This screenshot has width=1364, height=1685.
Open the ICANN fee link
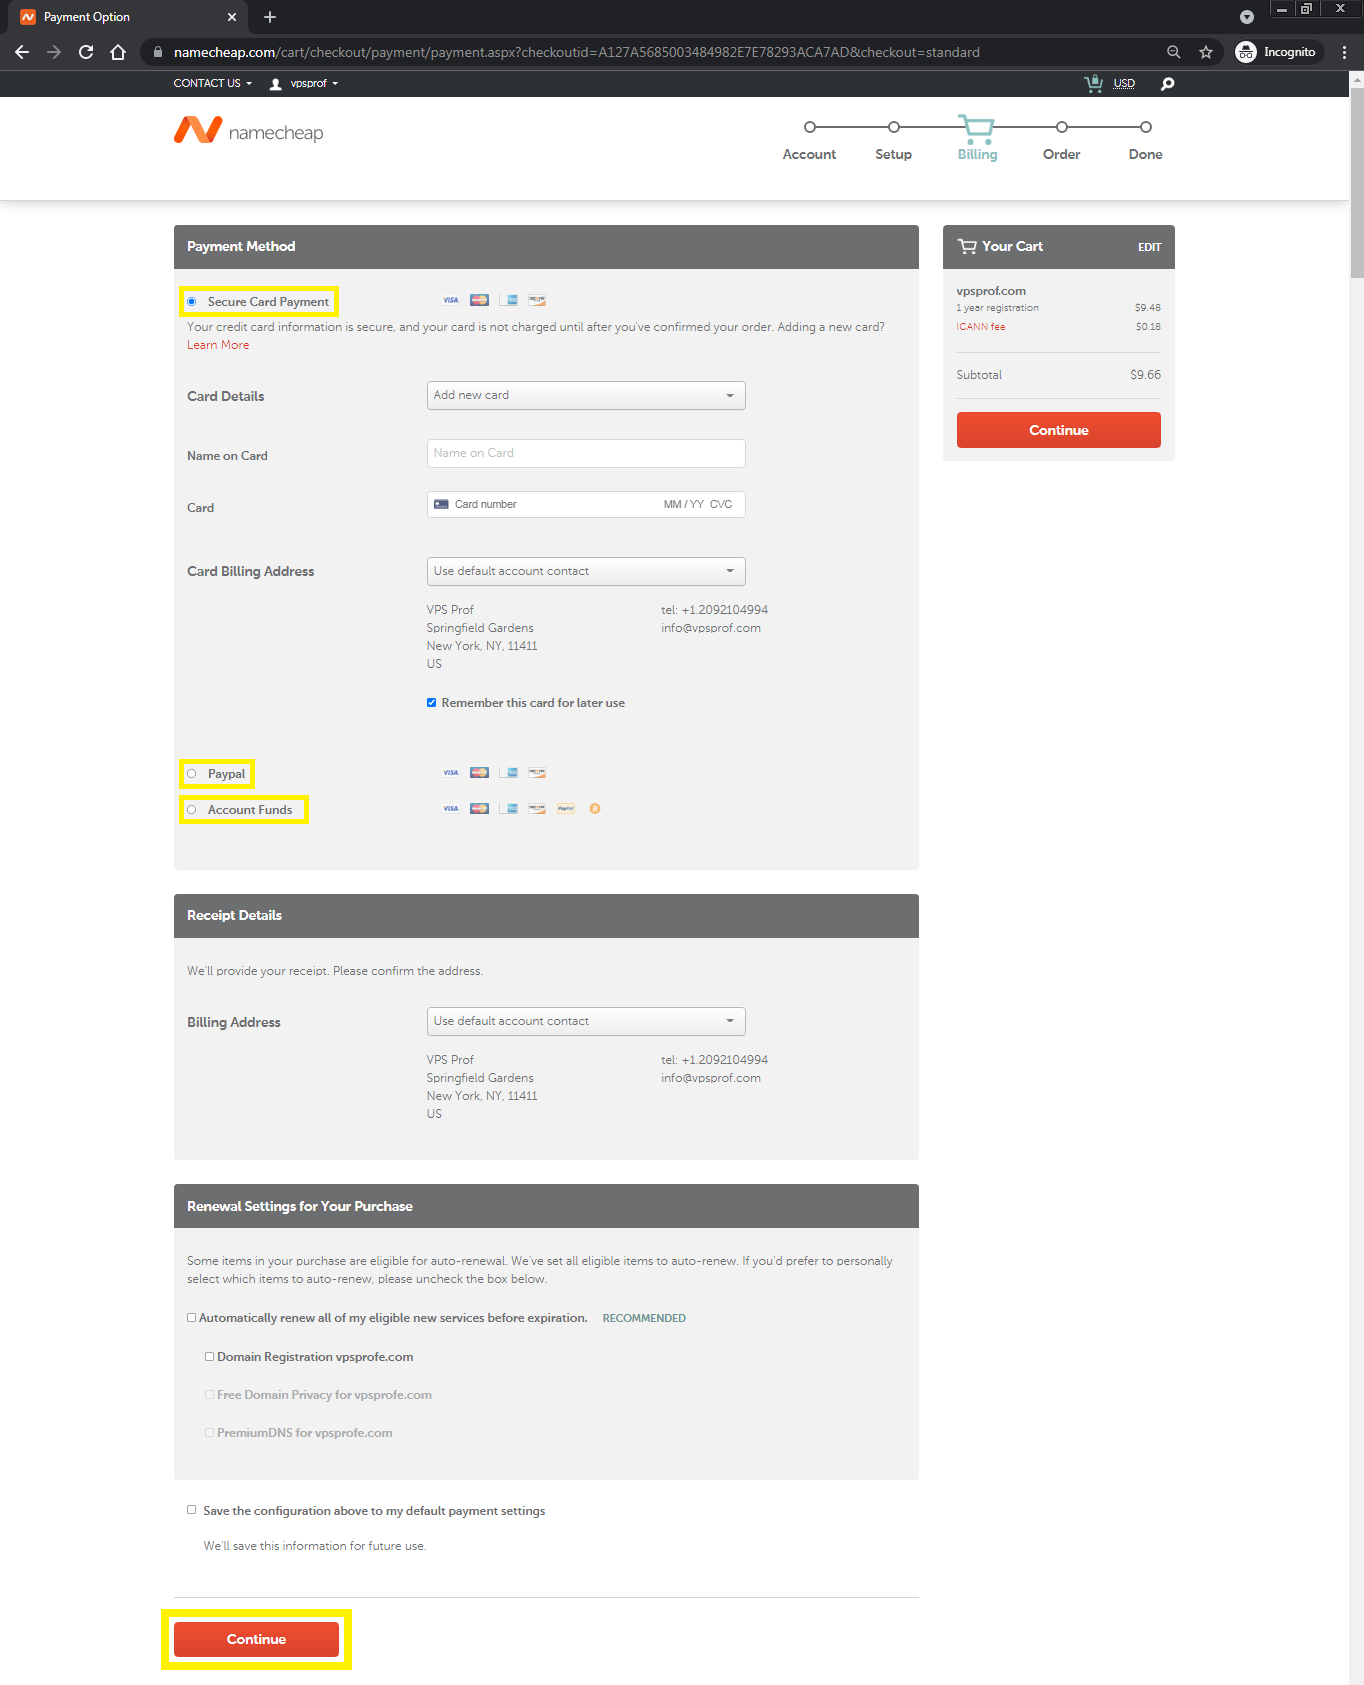pos(981,327)
